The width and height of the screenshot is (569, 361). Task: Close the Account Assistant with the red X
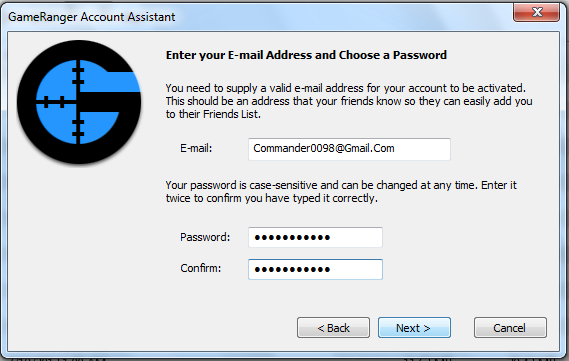536,12
